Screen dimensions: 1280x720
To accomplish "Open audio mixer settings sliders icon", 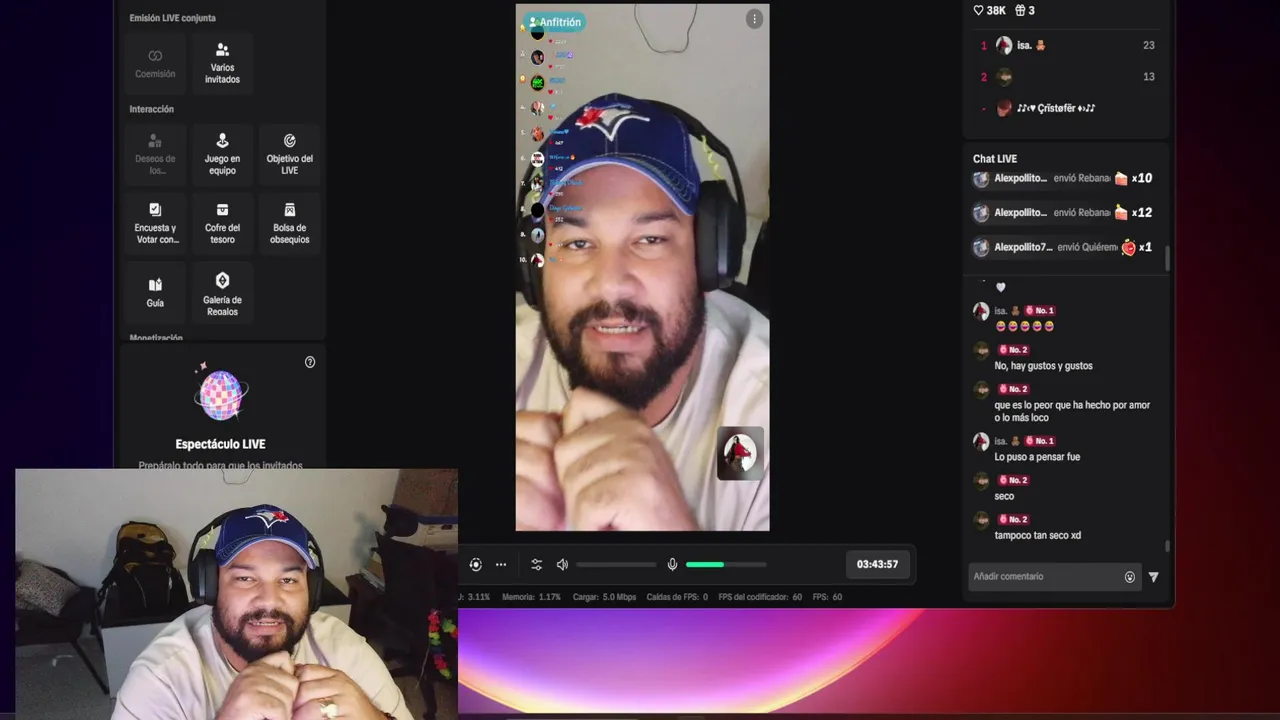I will [x=536, y=564].
